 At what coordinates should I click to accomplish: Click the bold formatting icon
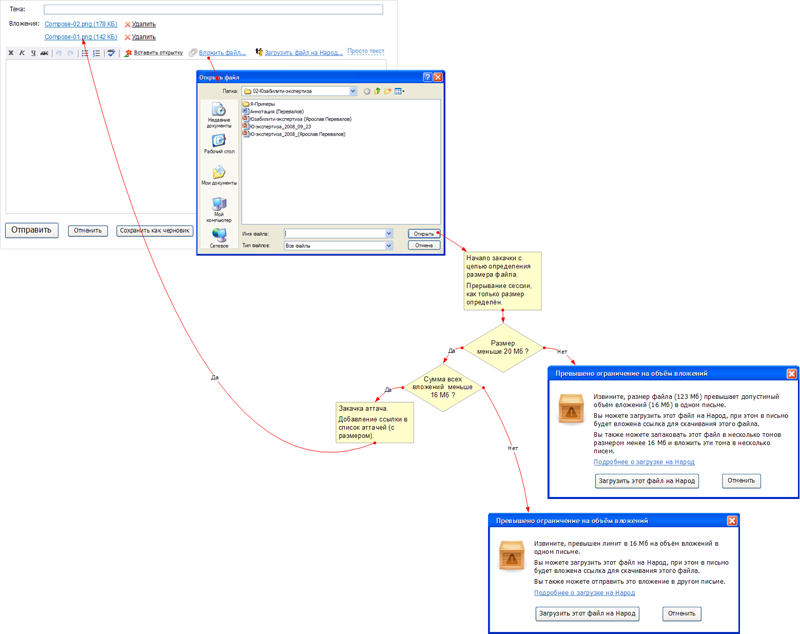click(11, 53)
